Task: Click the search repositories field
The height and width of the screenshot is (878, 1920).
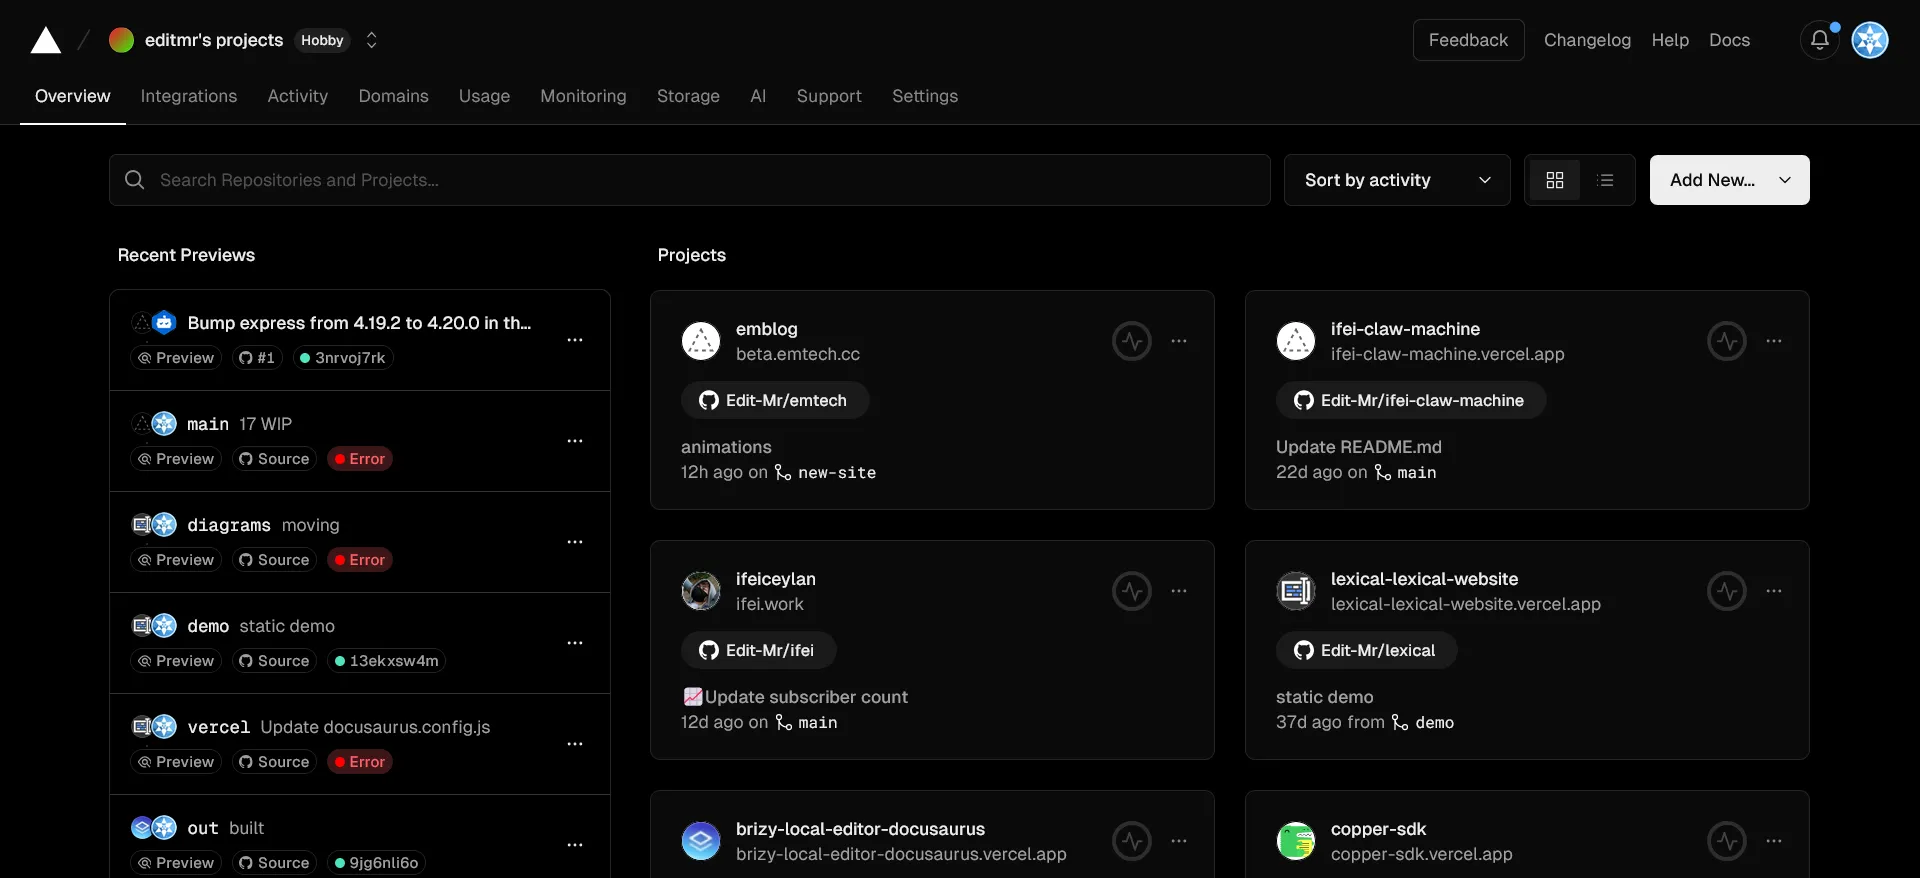Action: 690,180
